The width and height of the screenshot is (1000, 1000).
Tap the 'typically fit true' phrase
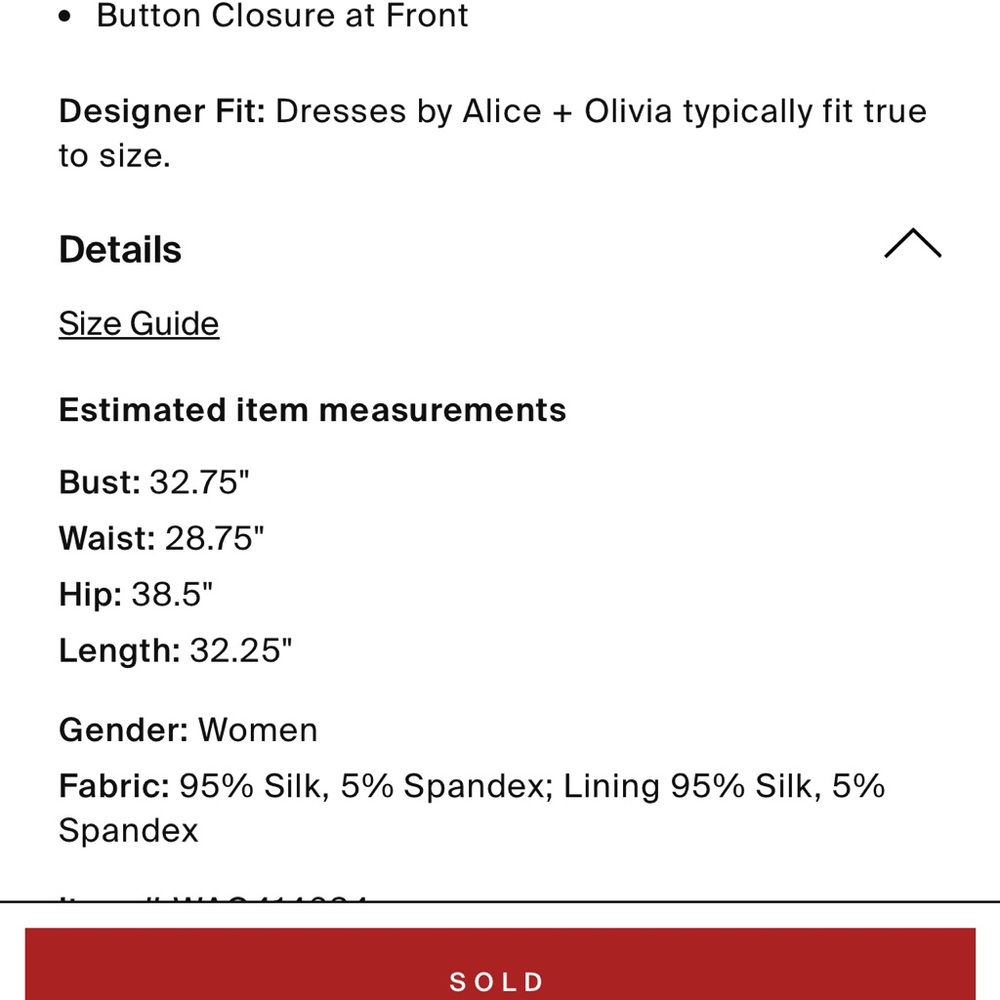click(804, 112)
